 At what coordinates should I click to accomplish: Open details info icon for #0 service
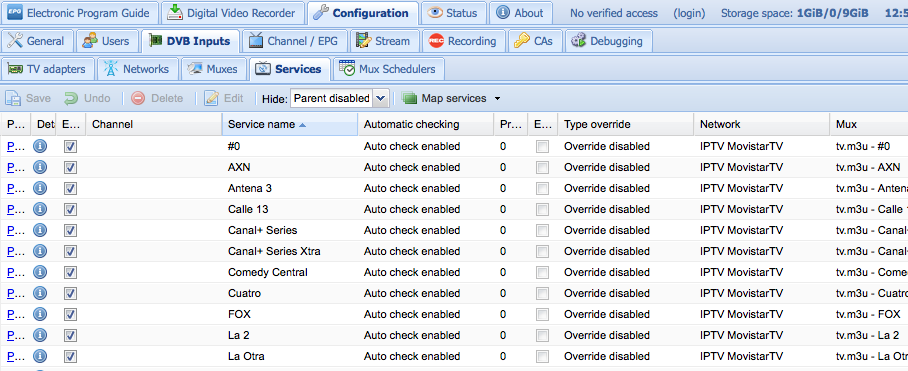tap(40, 146)
